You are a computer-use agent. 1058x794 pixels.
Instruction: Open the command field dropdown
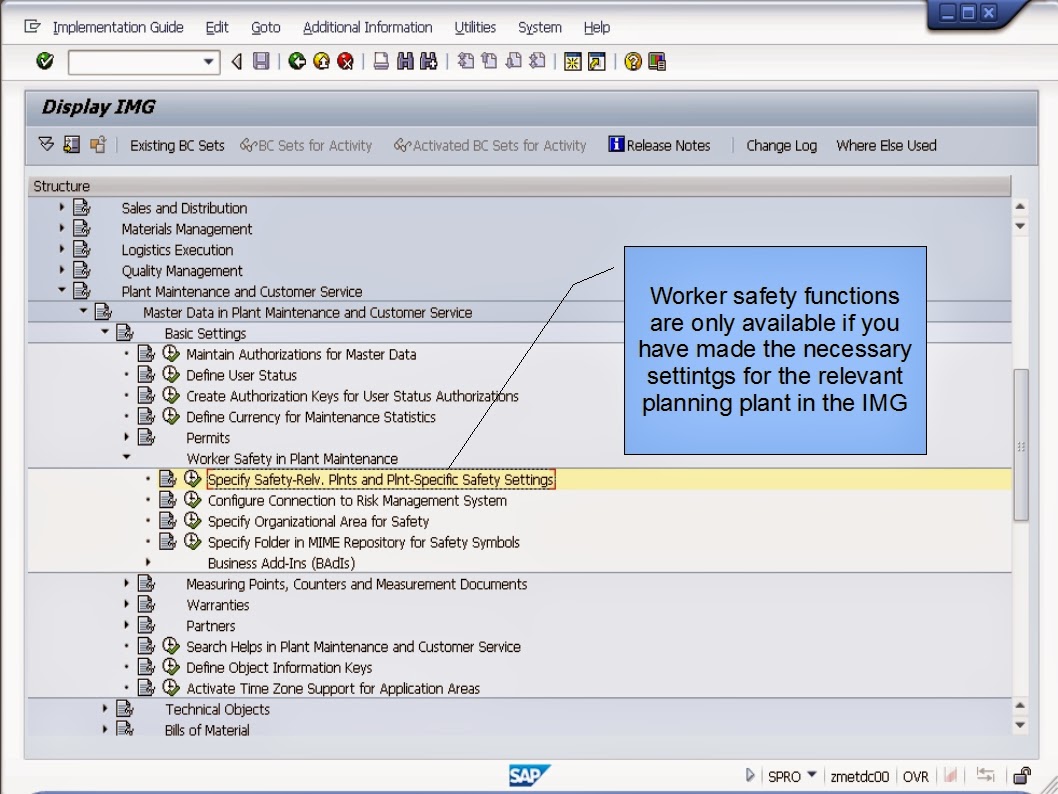(210, 62)
